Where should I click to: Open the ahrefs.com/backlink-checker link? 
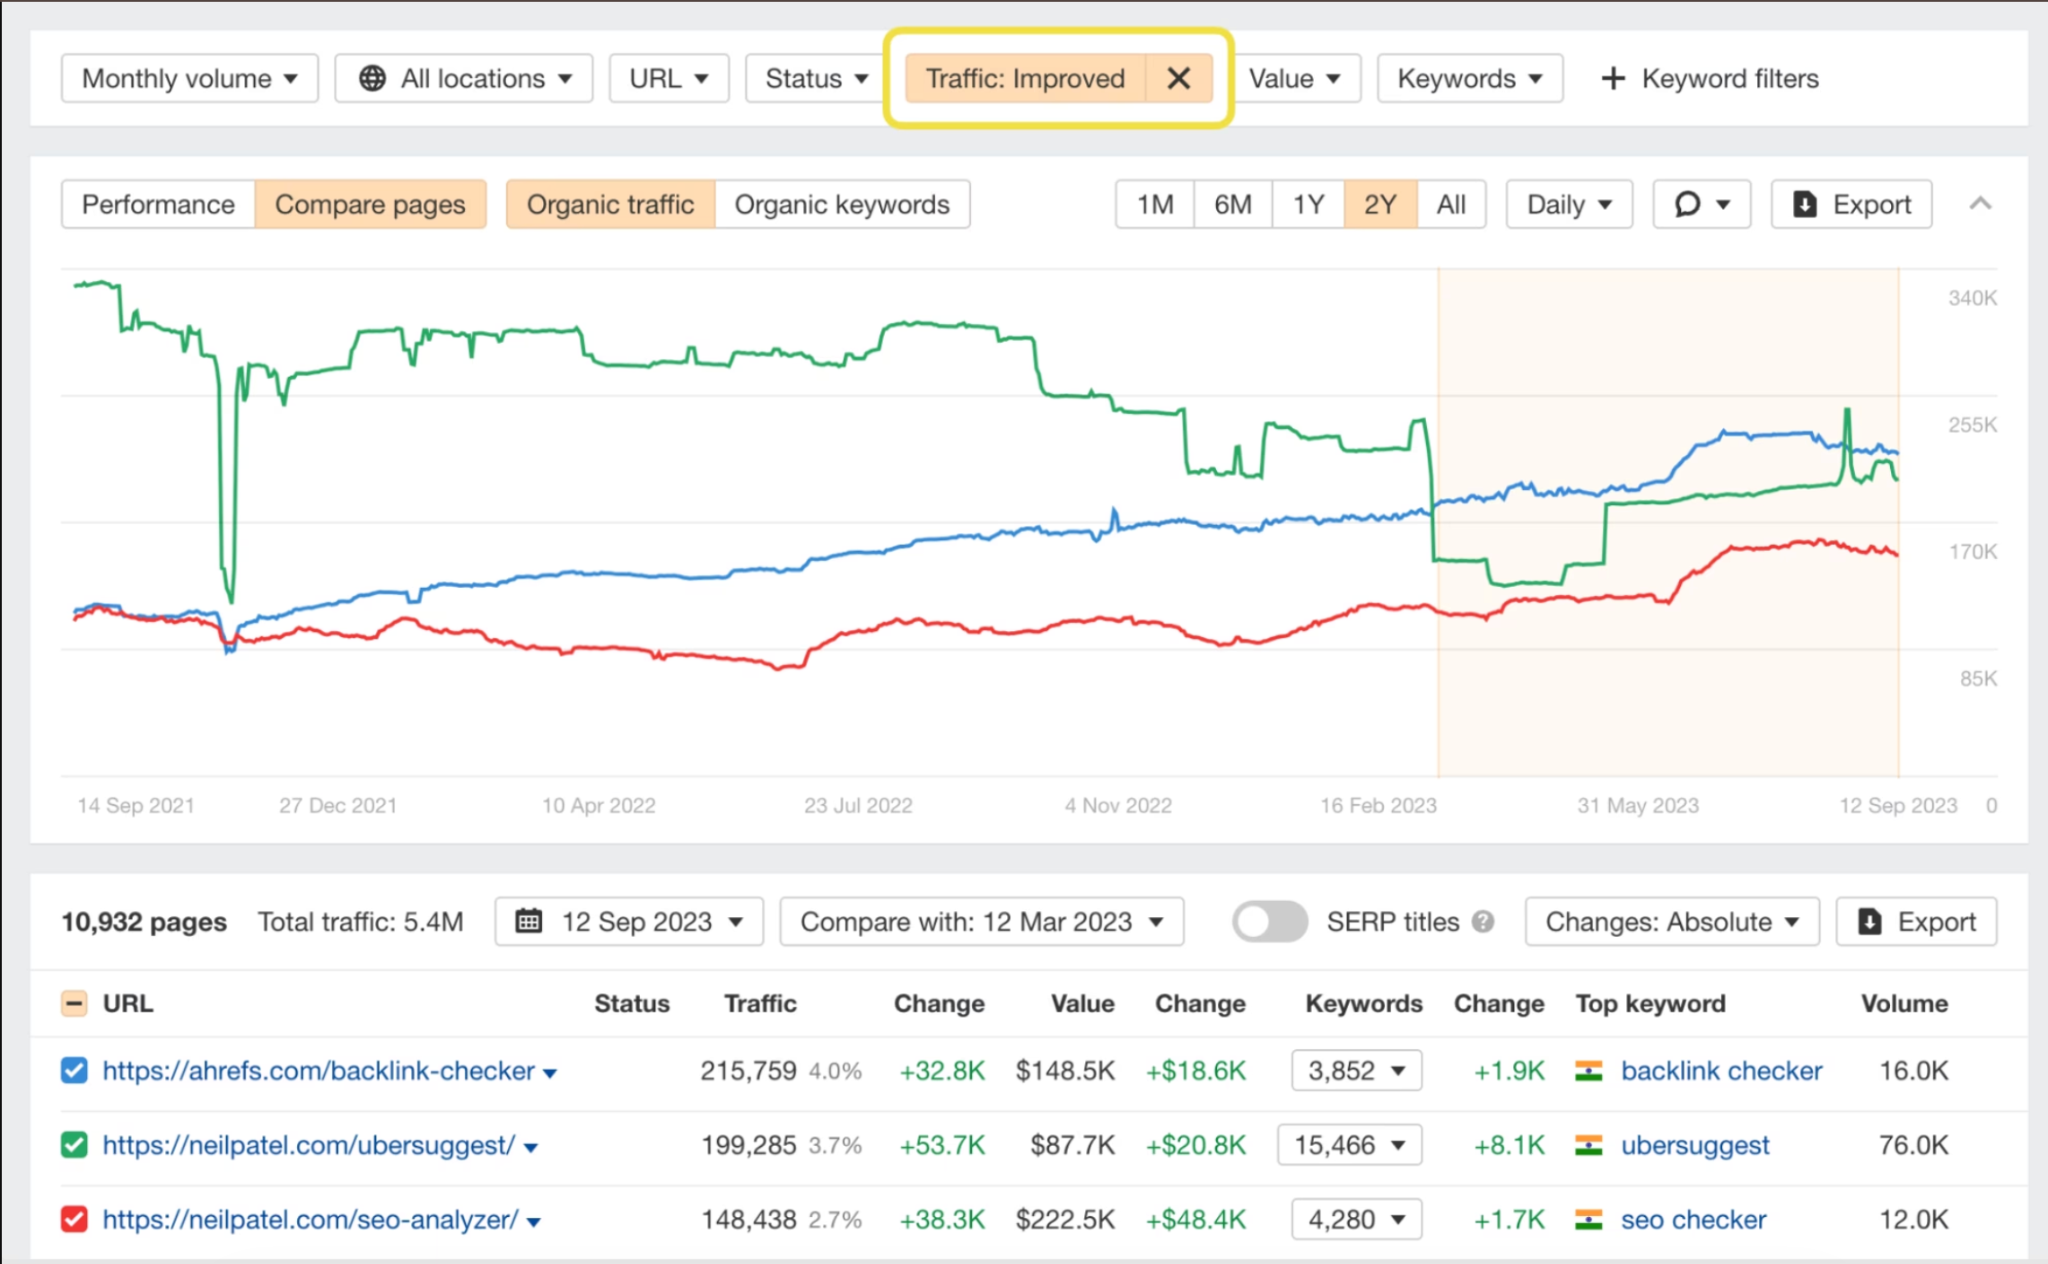click(318, 1070)
